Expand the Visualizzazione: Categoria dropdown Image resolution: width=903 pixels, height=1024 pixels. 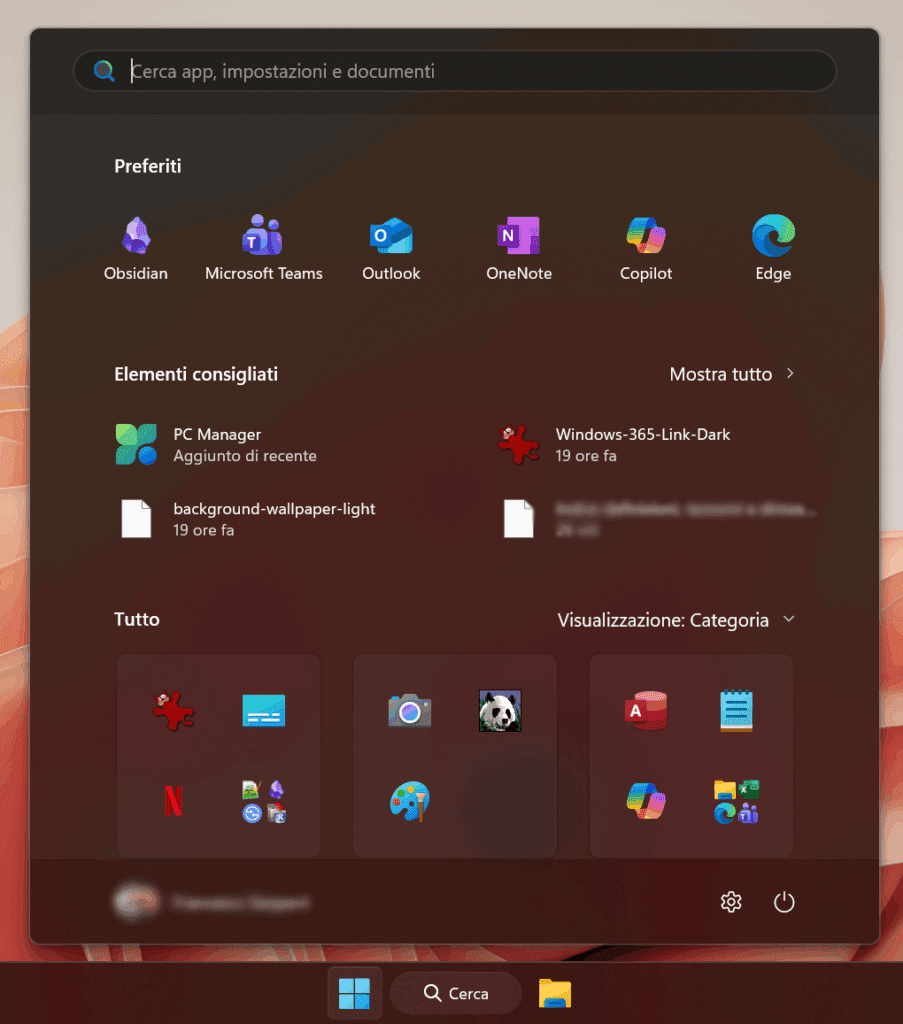[676, 620]
